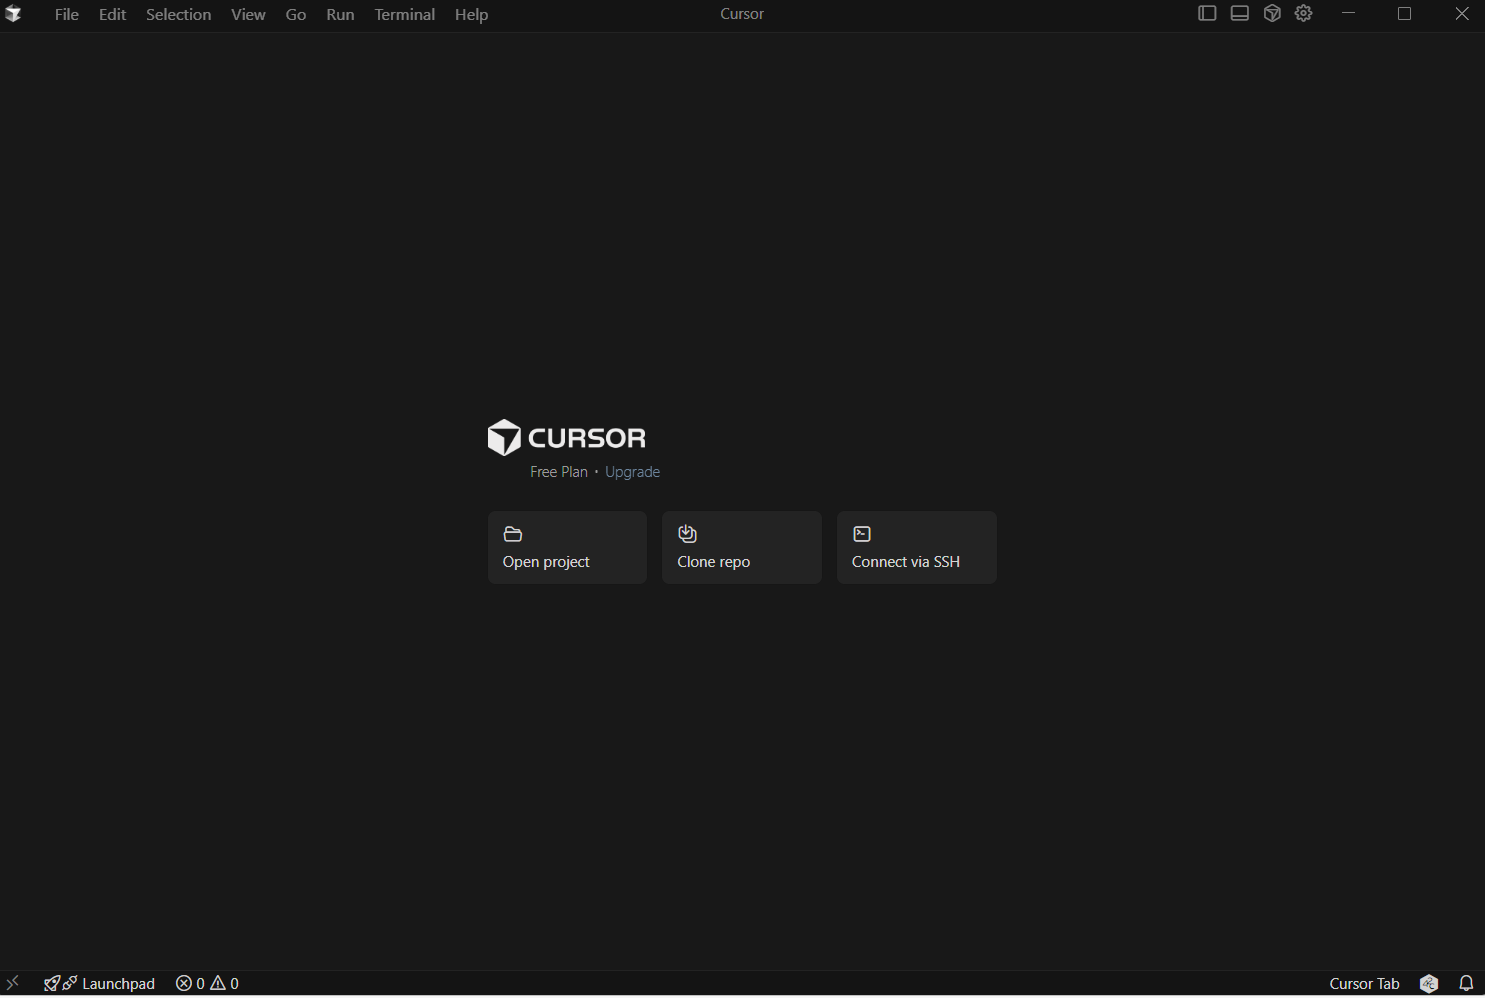Click the Connect via SSH card
Viewport: 1485px width, 998px height.
click(x=917, y=547)
